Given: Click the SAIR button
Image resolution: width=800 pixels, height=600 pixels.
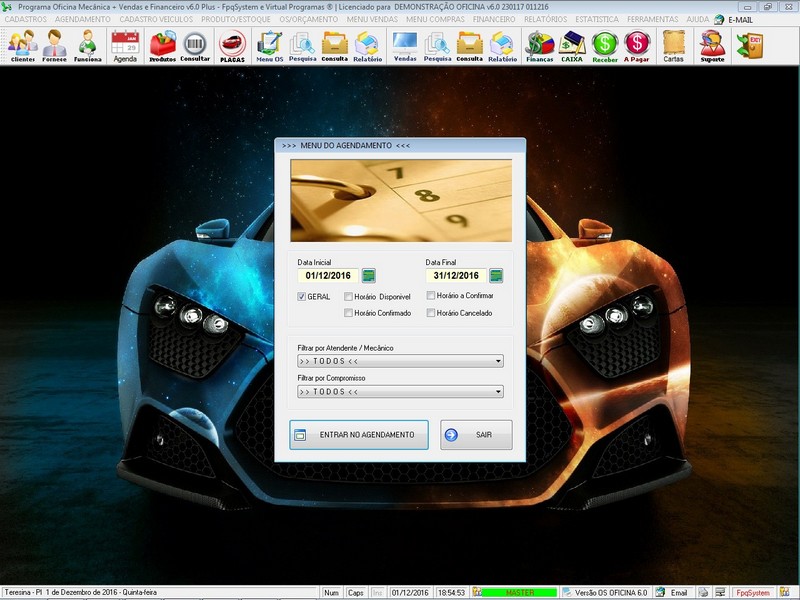Looking at the screenshot, I should (476, 435).
